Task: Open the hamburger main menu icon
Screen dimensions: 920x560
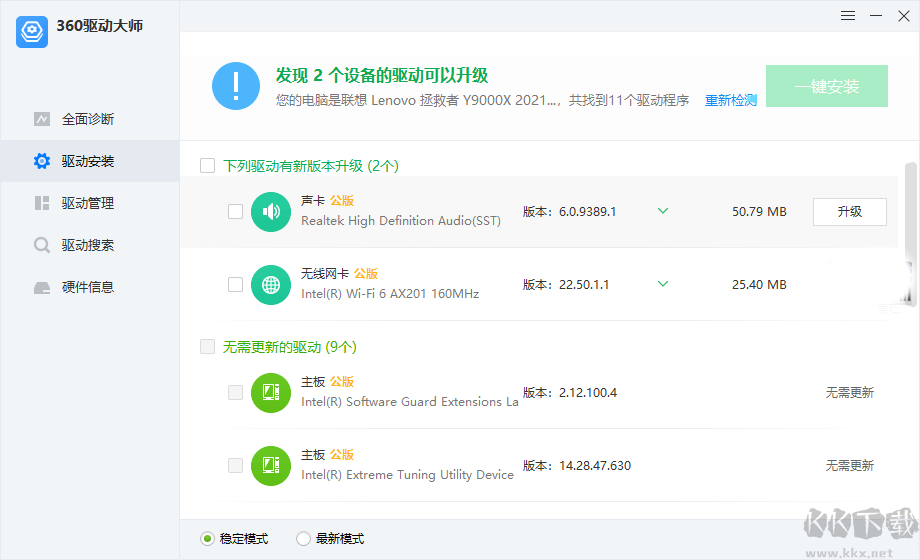Action: click(848, 16)
